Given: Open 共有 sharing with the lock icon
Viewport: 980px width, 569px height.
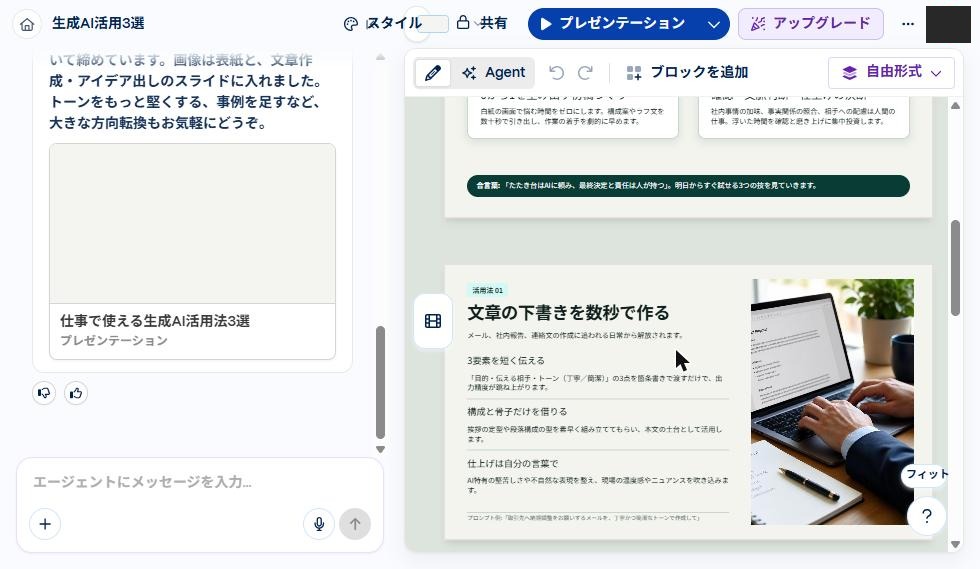Looking at the screenshot, I should (x=481, y=24).
